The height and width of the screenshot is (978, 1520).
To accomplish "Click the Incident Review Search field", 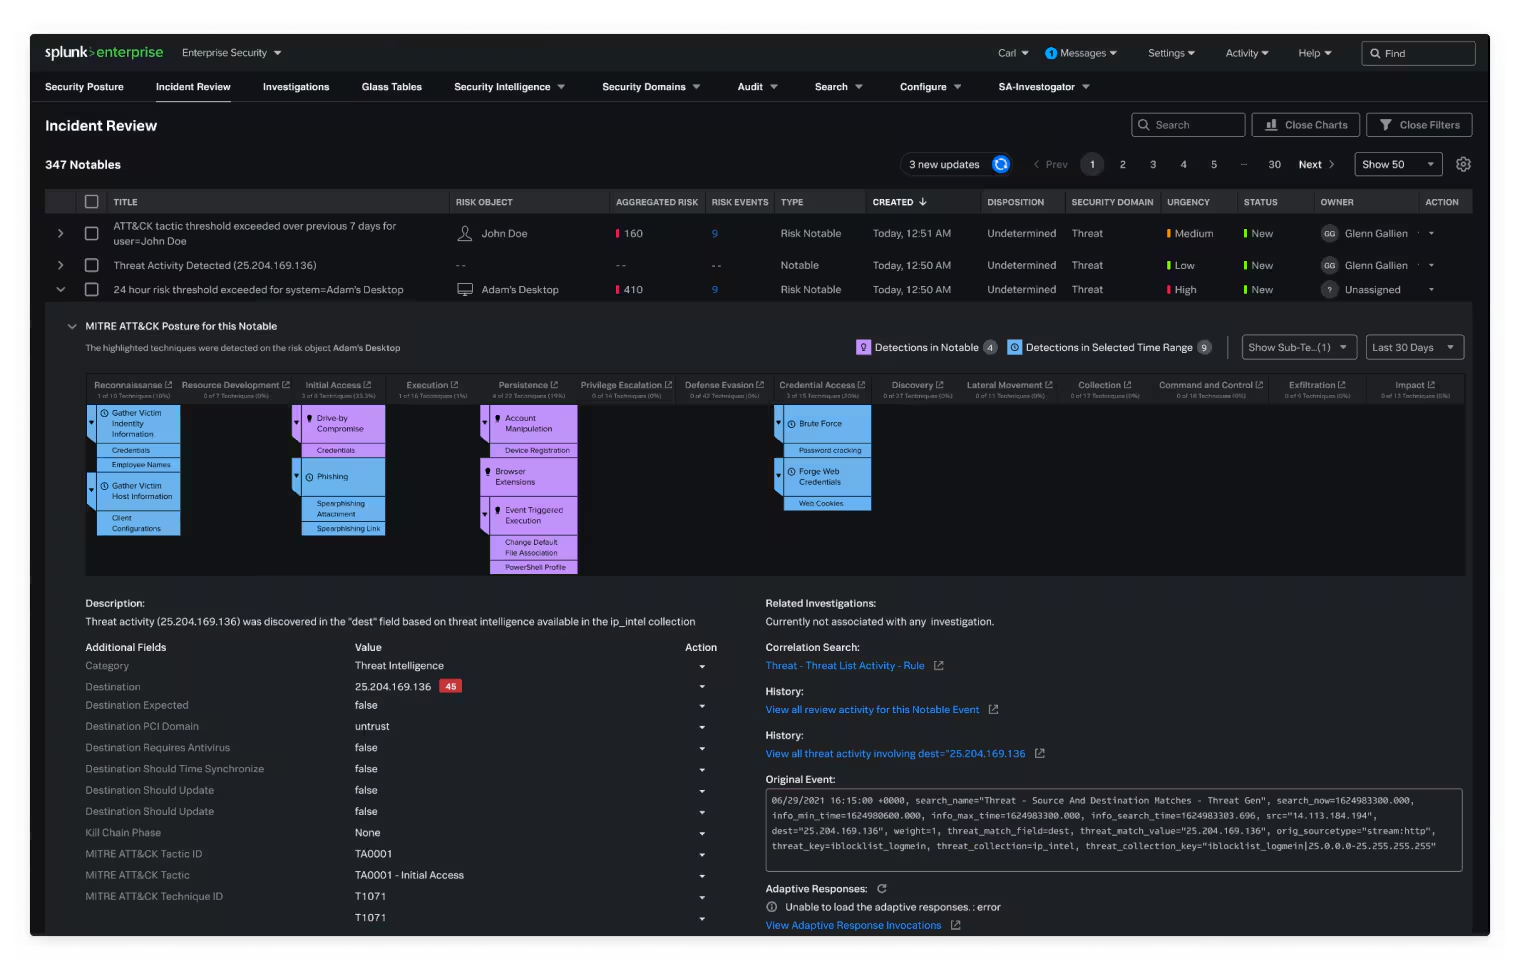I will [1188, 125].
